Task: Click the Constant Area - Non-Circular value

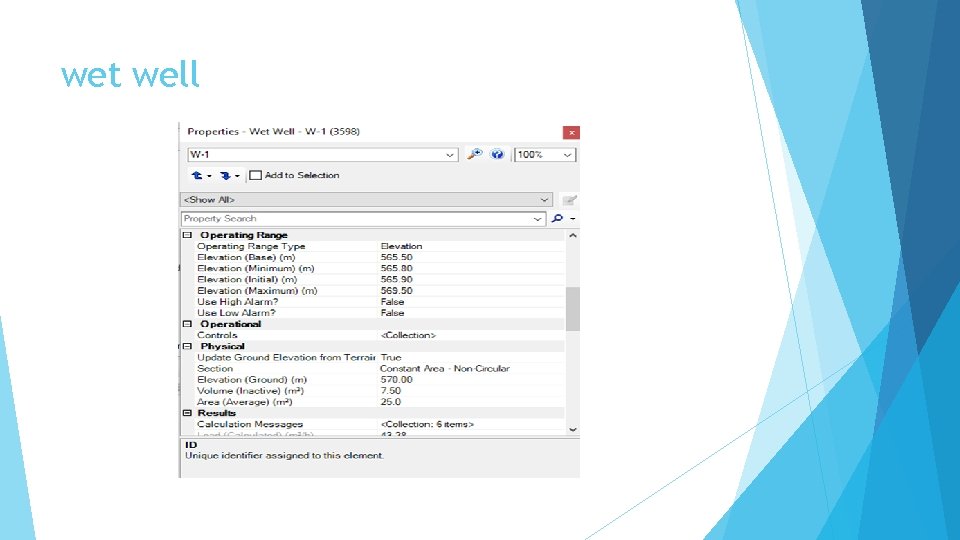Action: pyautogui.click(x=445, y=369)
